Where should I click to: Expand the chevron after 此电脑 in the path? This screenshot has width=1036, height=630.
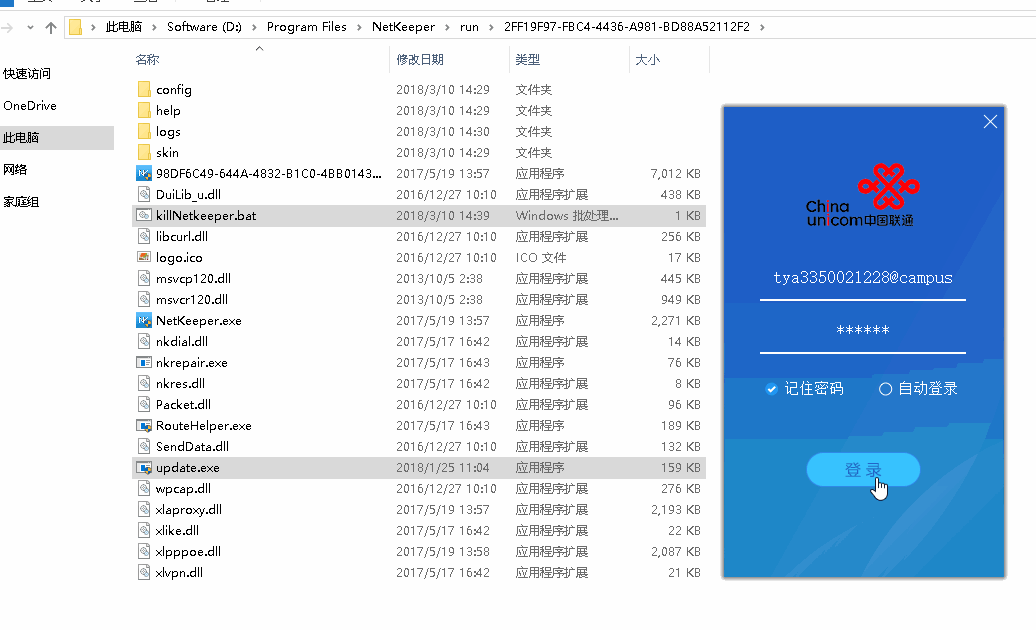tap(154, 27)
